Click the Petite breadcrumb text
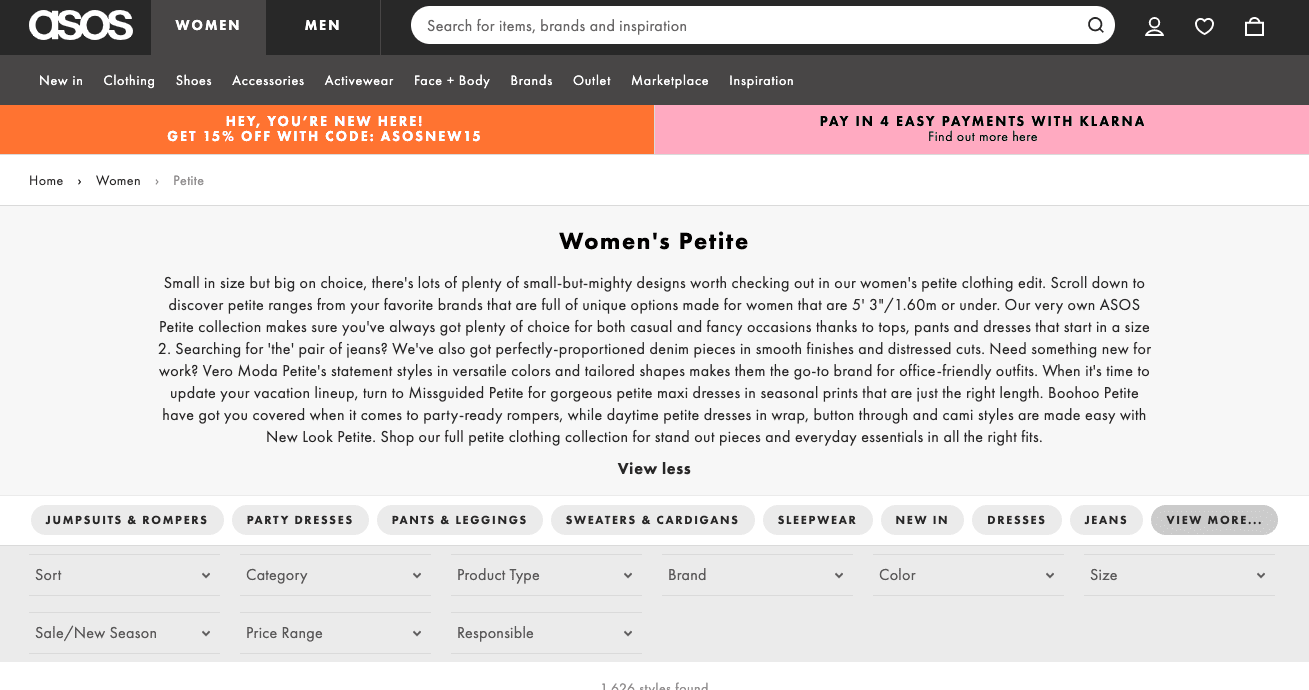This screenshot has height=690, width=1309. coord(188,181)
